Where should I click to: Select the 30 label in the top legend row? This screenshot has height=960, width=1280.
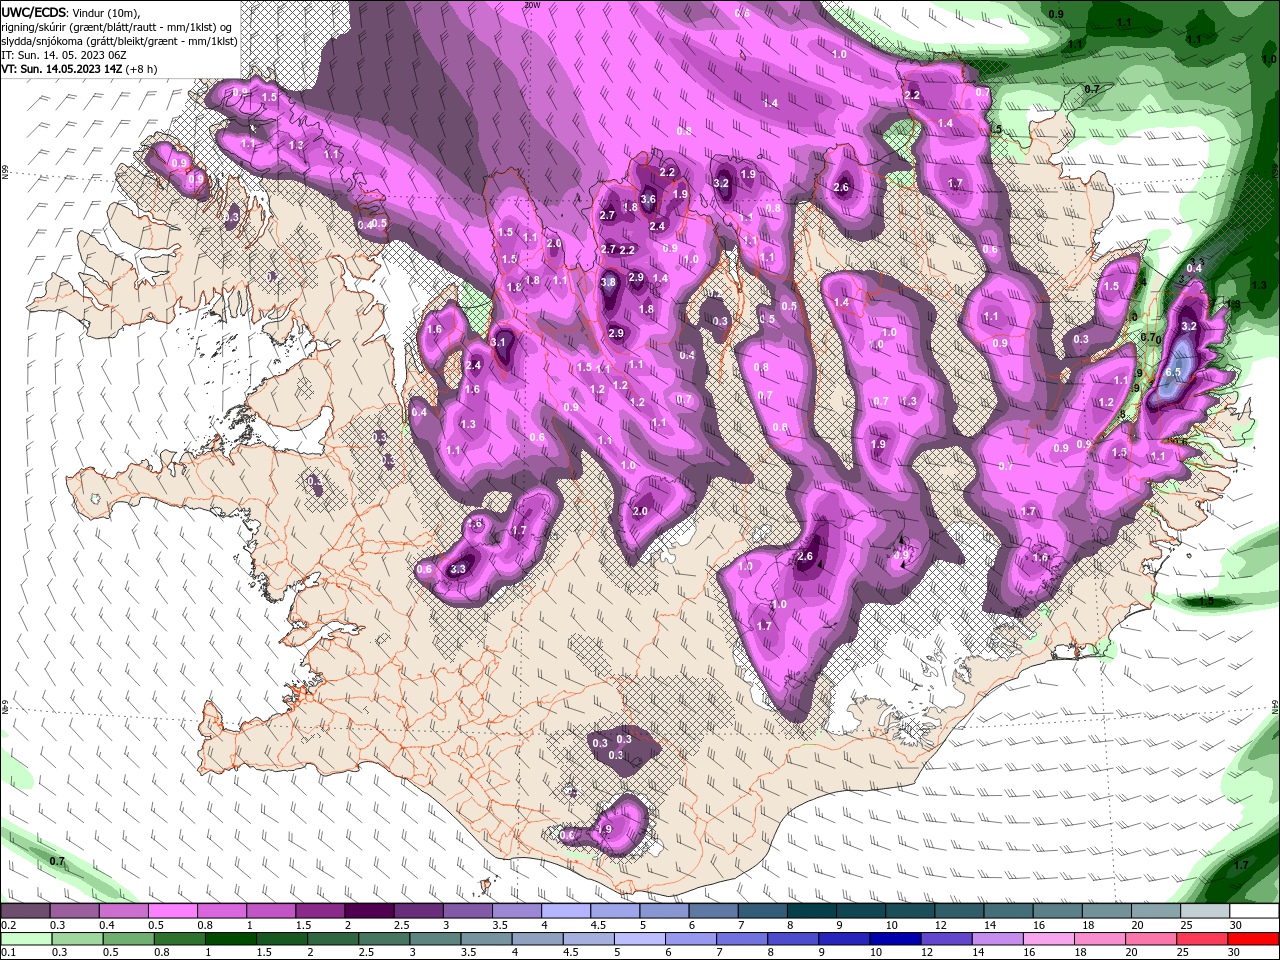pos(1236,925)
